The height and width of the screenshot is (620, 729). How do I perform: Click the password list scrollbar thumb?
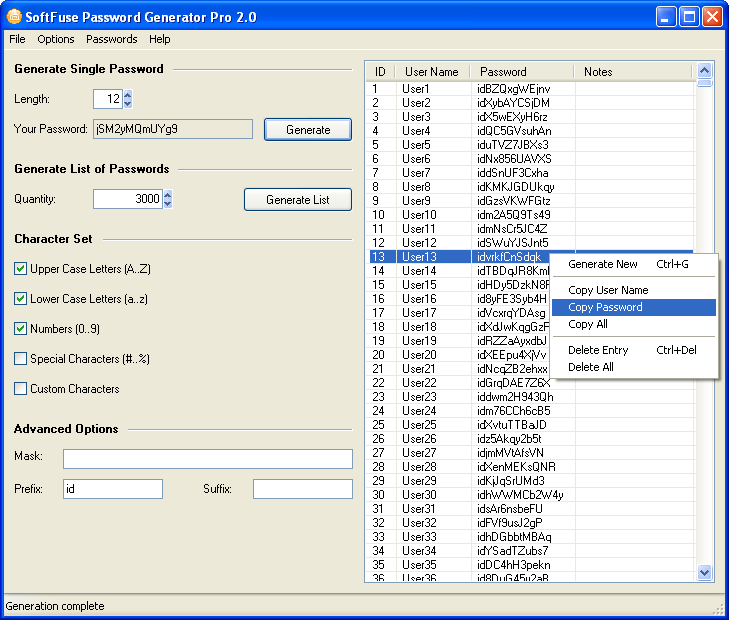(x=705, y=83)
